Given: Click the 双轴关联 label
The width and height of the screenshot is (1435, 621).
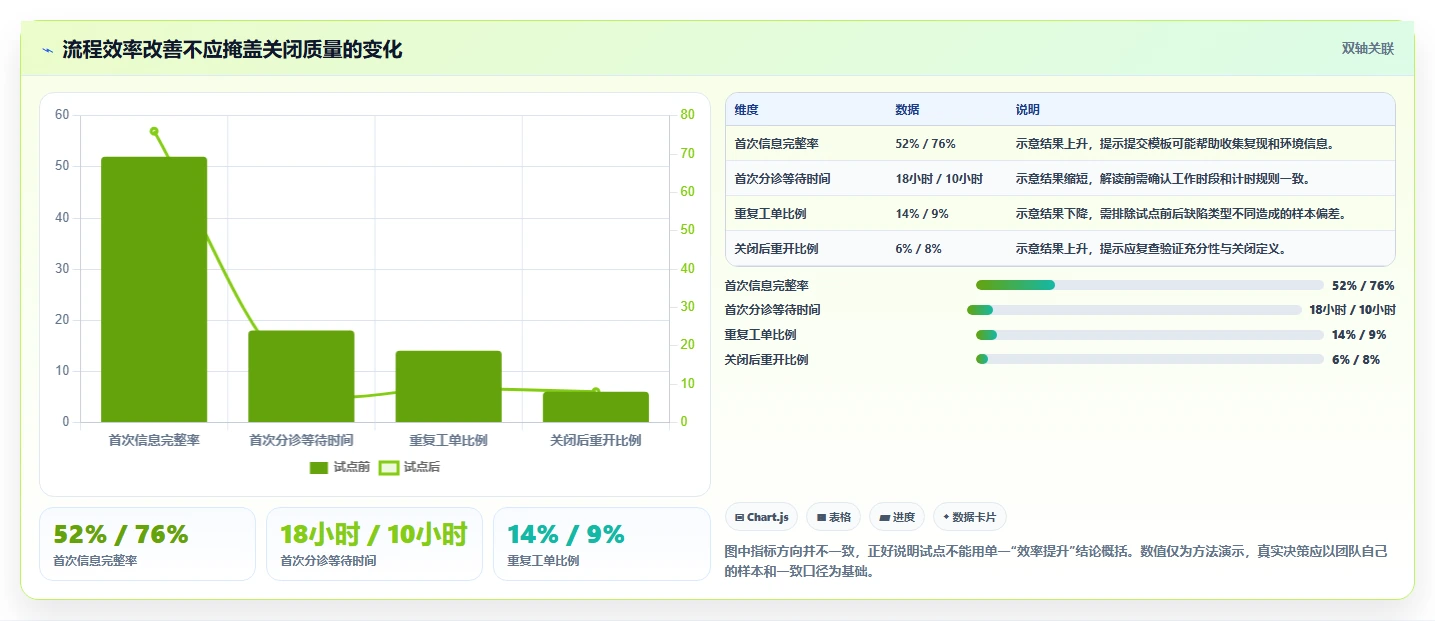Looking at the screenshot, I should 1367,48.
